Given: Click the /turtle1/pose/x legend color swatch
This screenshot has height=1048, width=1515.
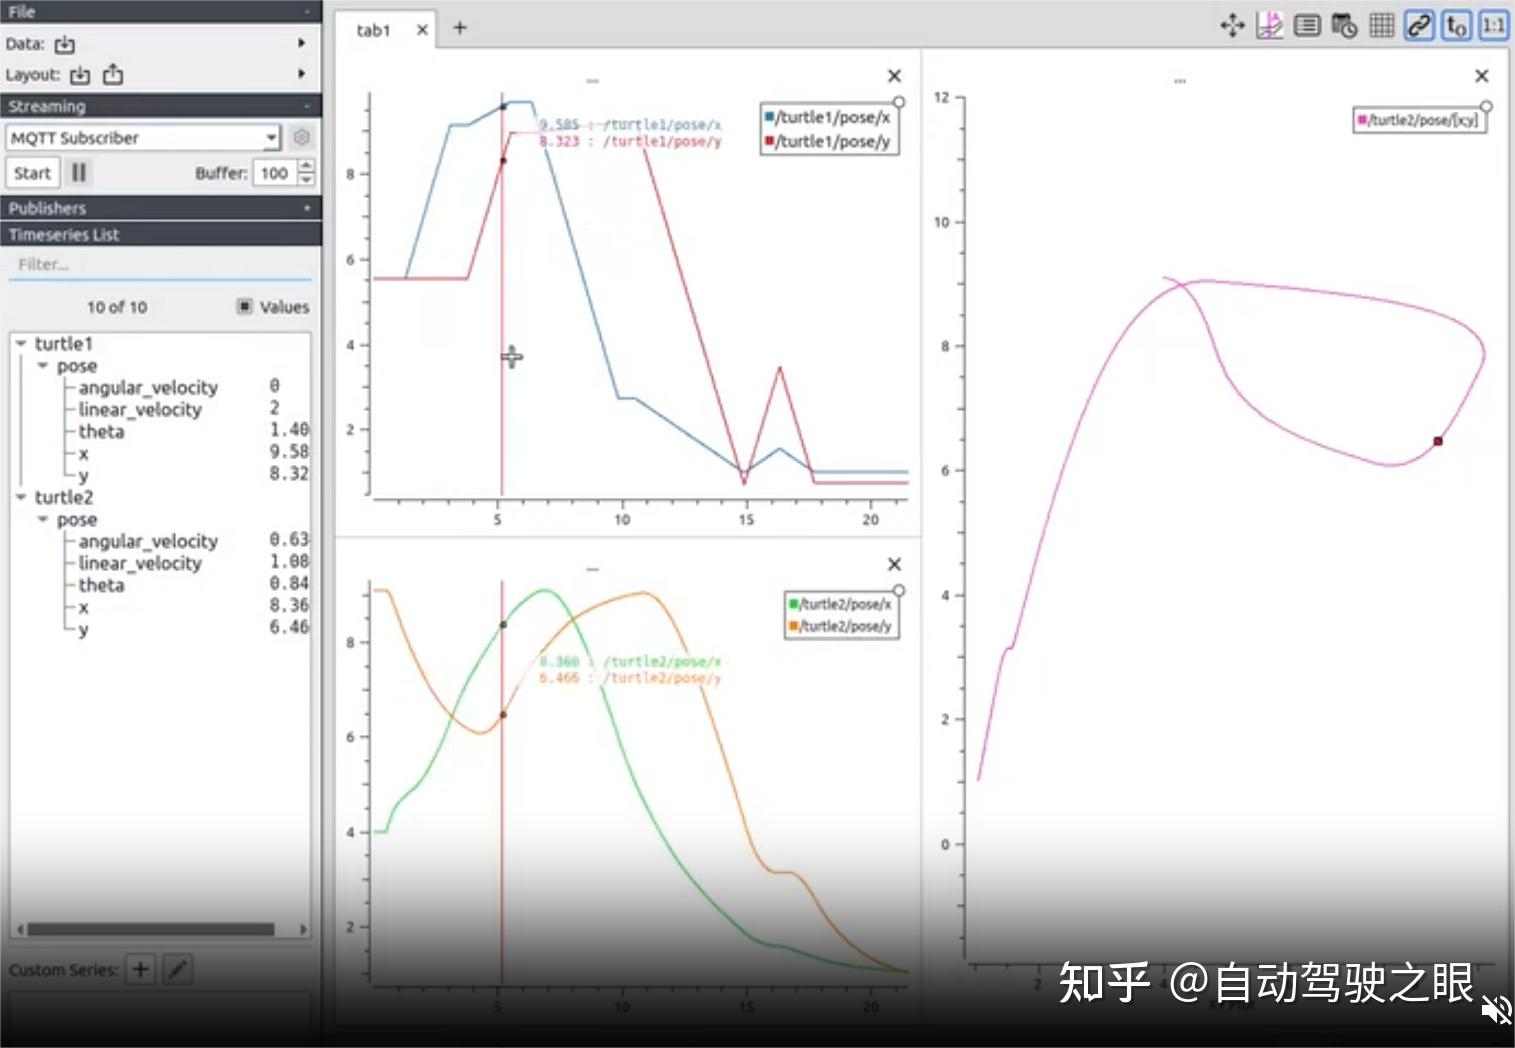Looking at the screenshot, I should (x=767, y=116).
